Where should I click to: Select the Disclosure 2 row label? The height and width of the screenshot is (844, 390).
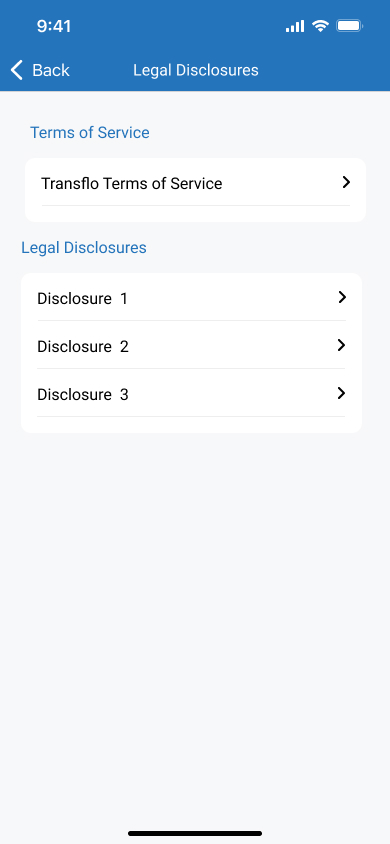[x=83, y=347]
